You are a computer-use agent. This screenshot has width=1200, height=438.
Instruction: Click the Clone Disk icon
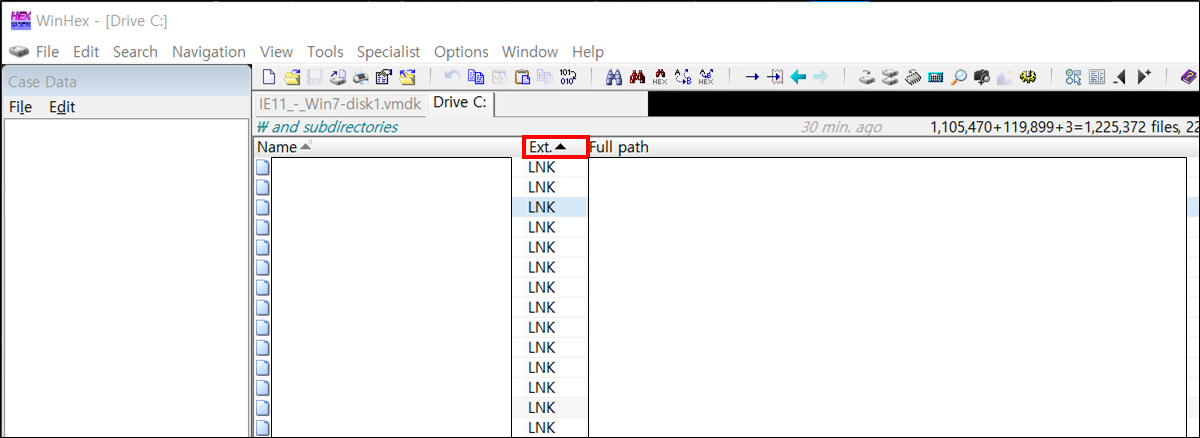[868, 76]
